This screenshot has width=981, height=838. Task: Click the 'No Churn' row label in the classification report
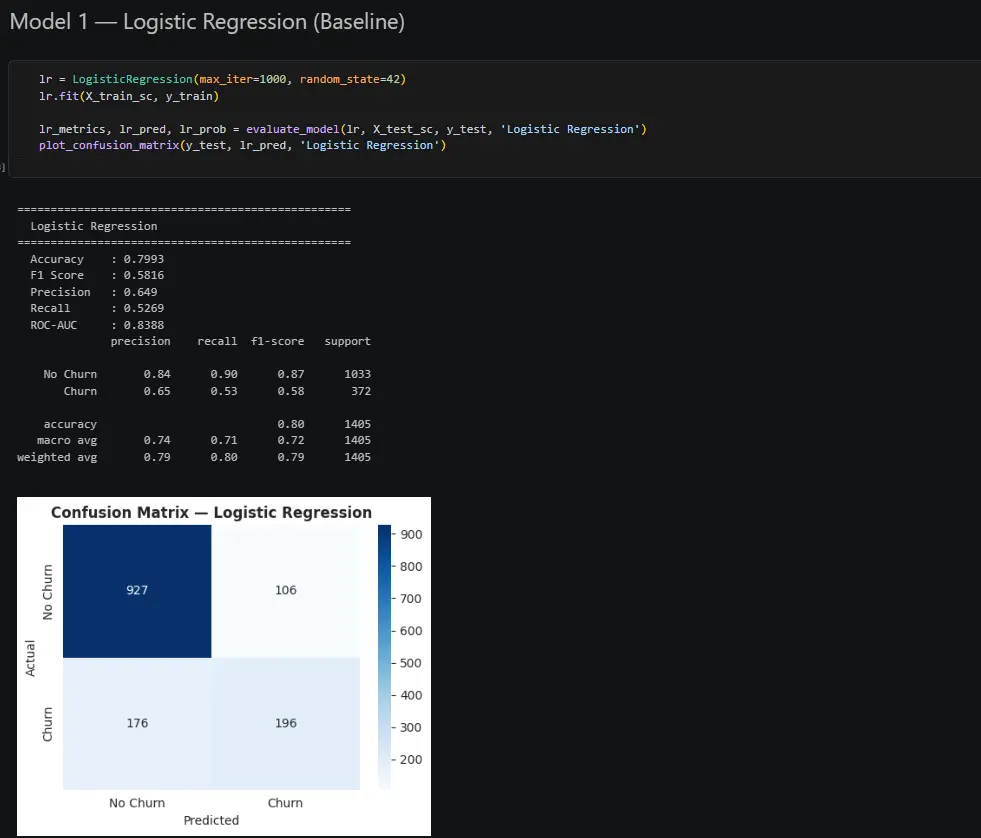click(x=70, y=374)
